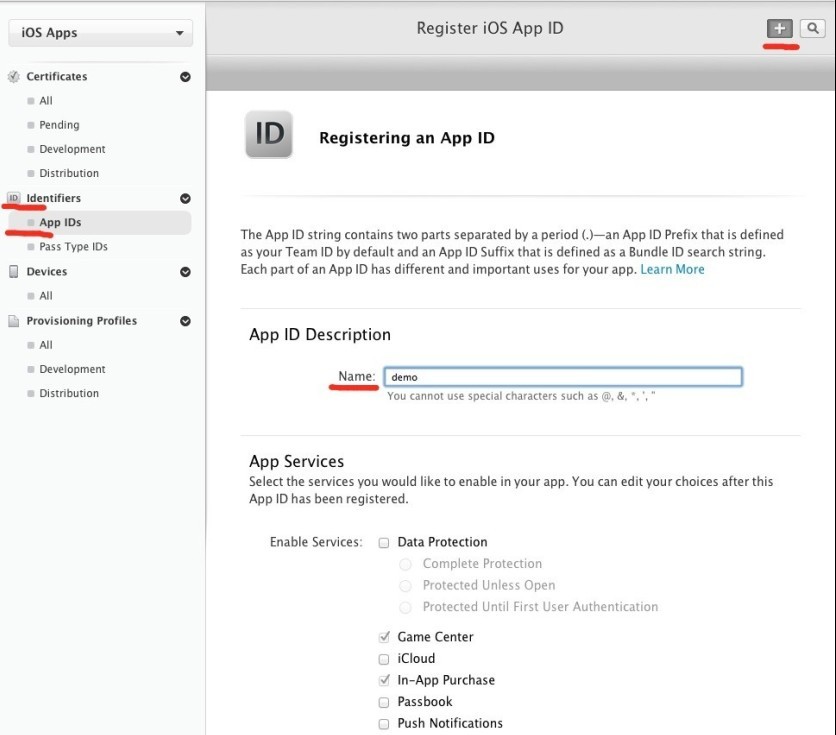Select Complete Protection radio button
836x735 pixels.
[x=406, y=564]
